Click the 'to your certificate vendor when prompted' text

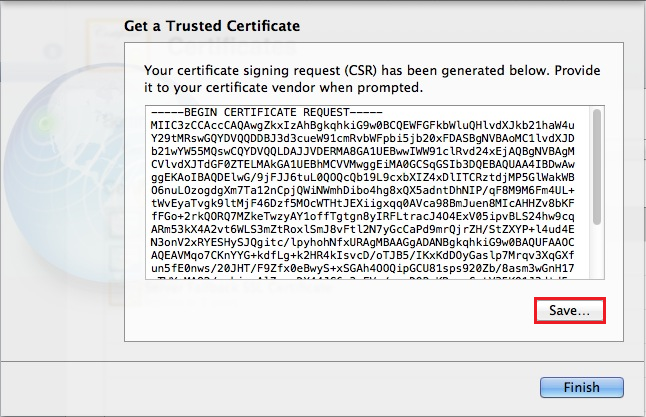click(300, 87)
